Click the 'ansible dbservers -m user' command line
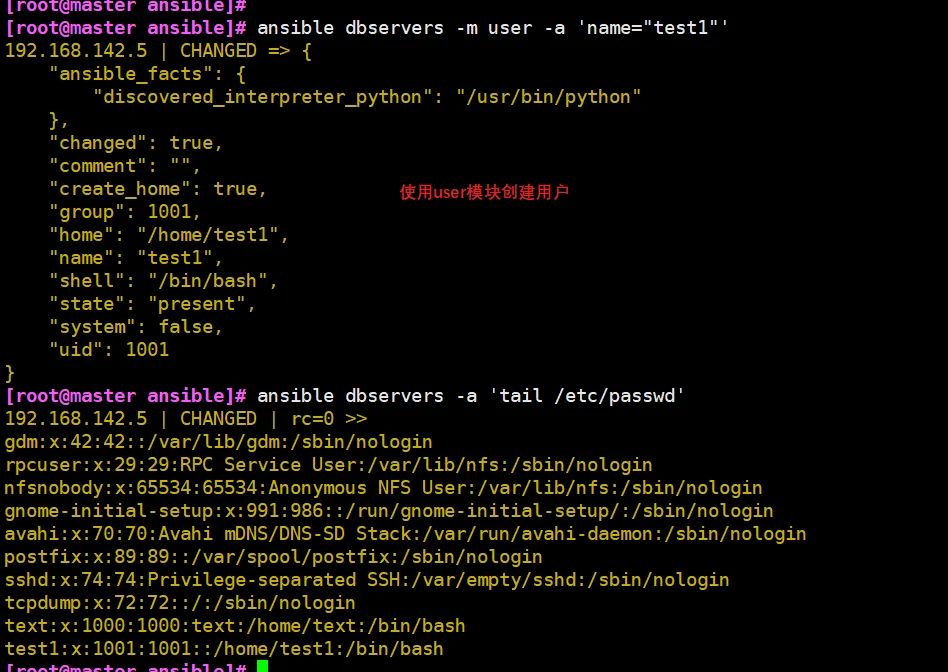This screenshot has height=672, width=948. click(x=367, y=28)
